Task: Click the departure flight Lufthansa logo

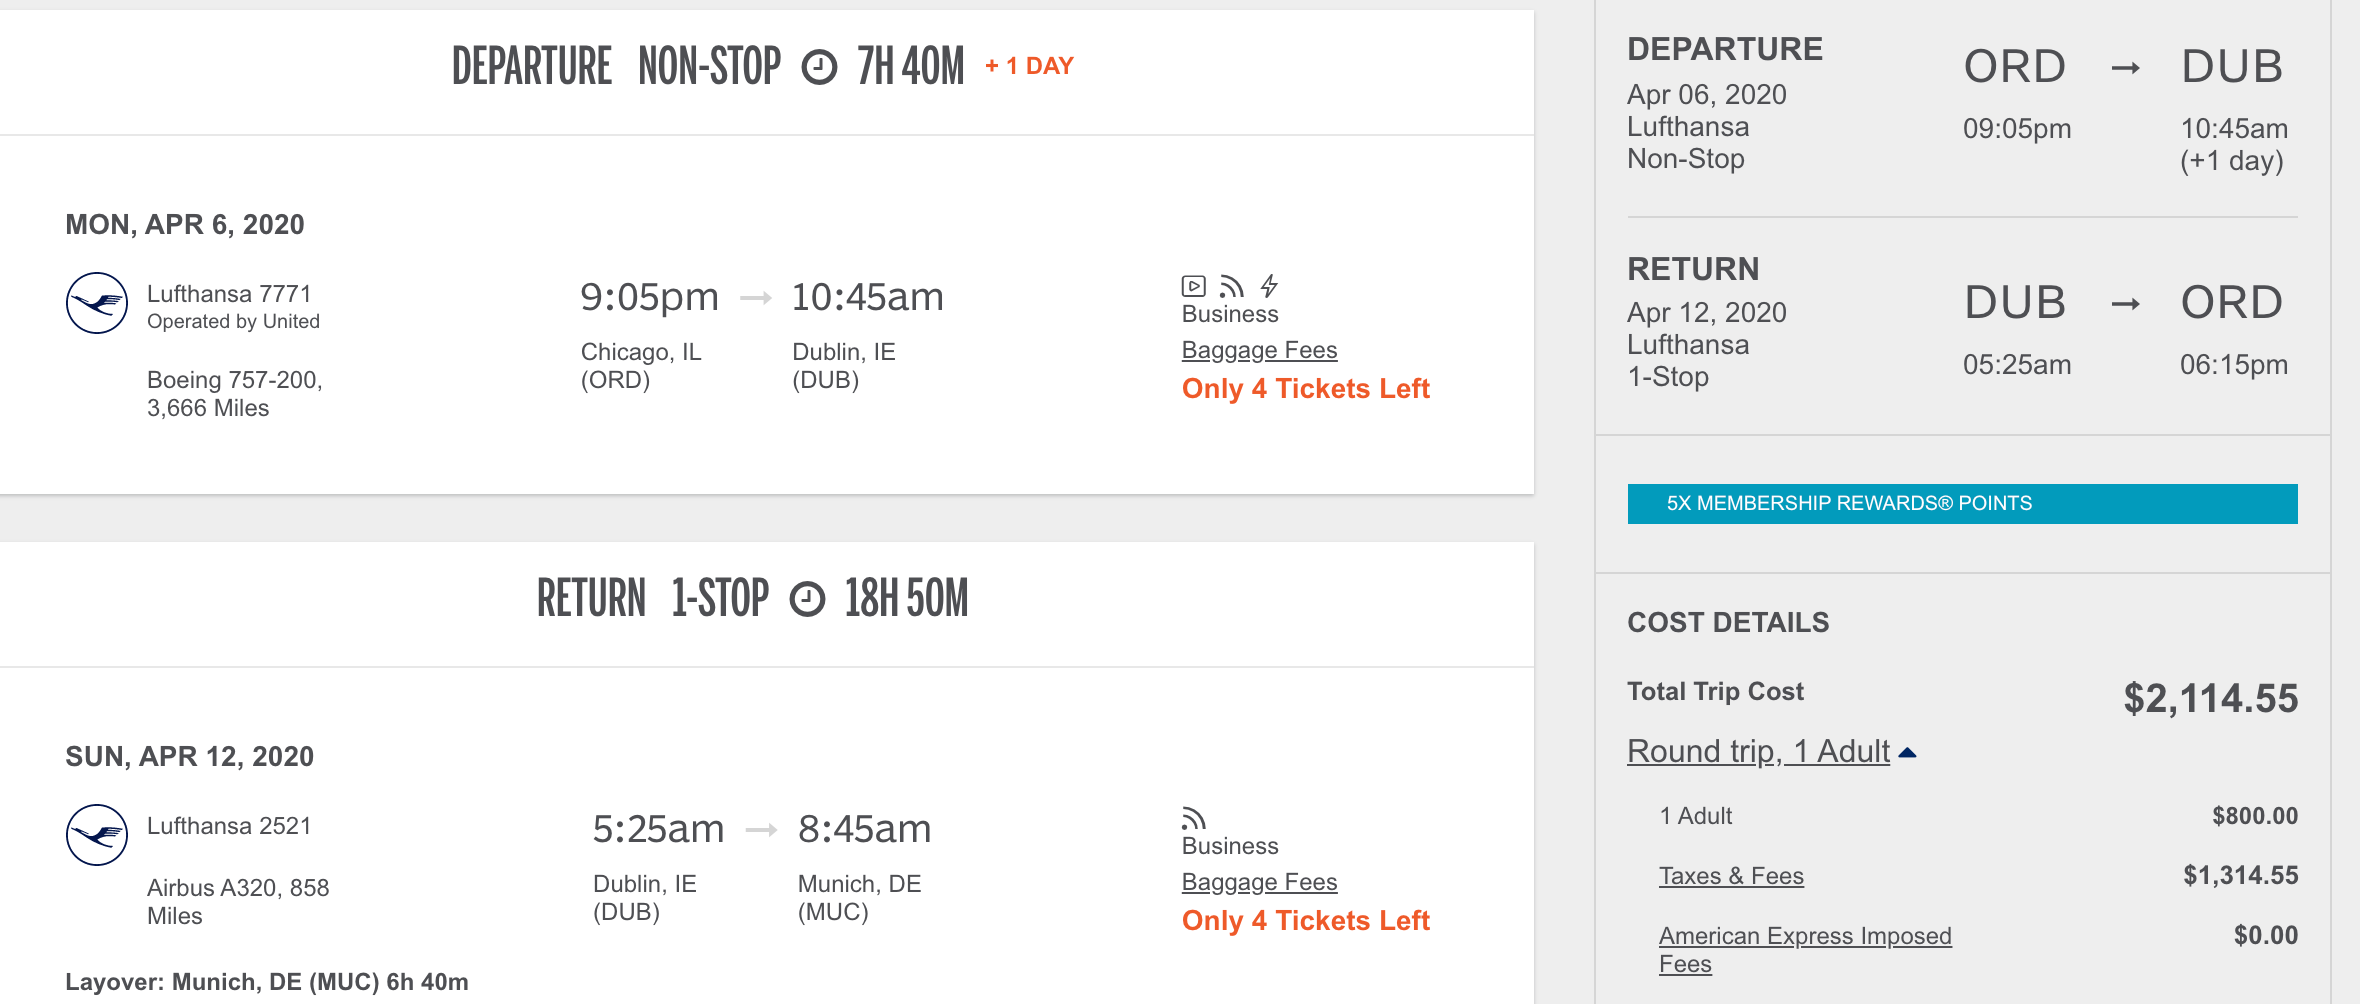Action: click(97, 303)
